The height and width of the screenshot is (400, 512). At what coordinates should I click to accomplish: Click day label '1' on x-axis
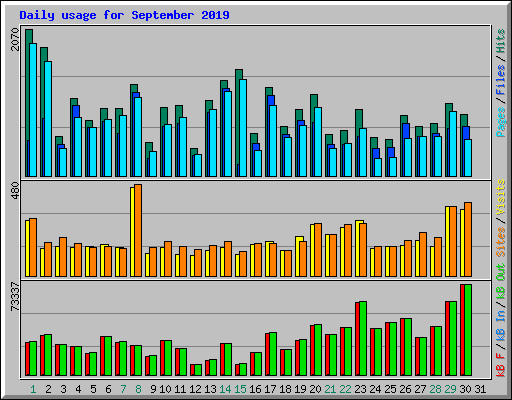[x=33, y=389]
